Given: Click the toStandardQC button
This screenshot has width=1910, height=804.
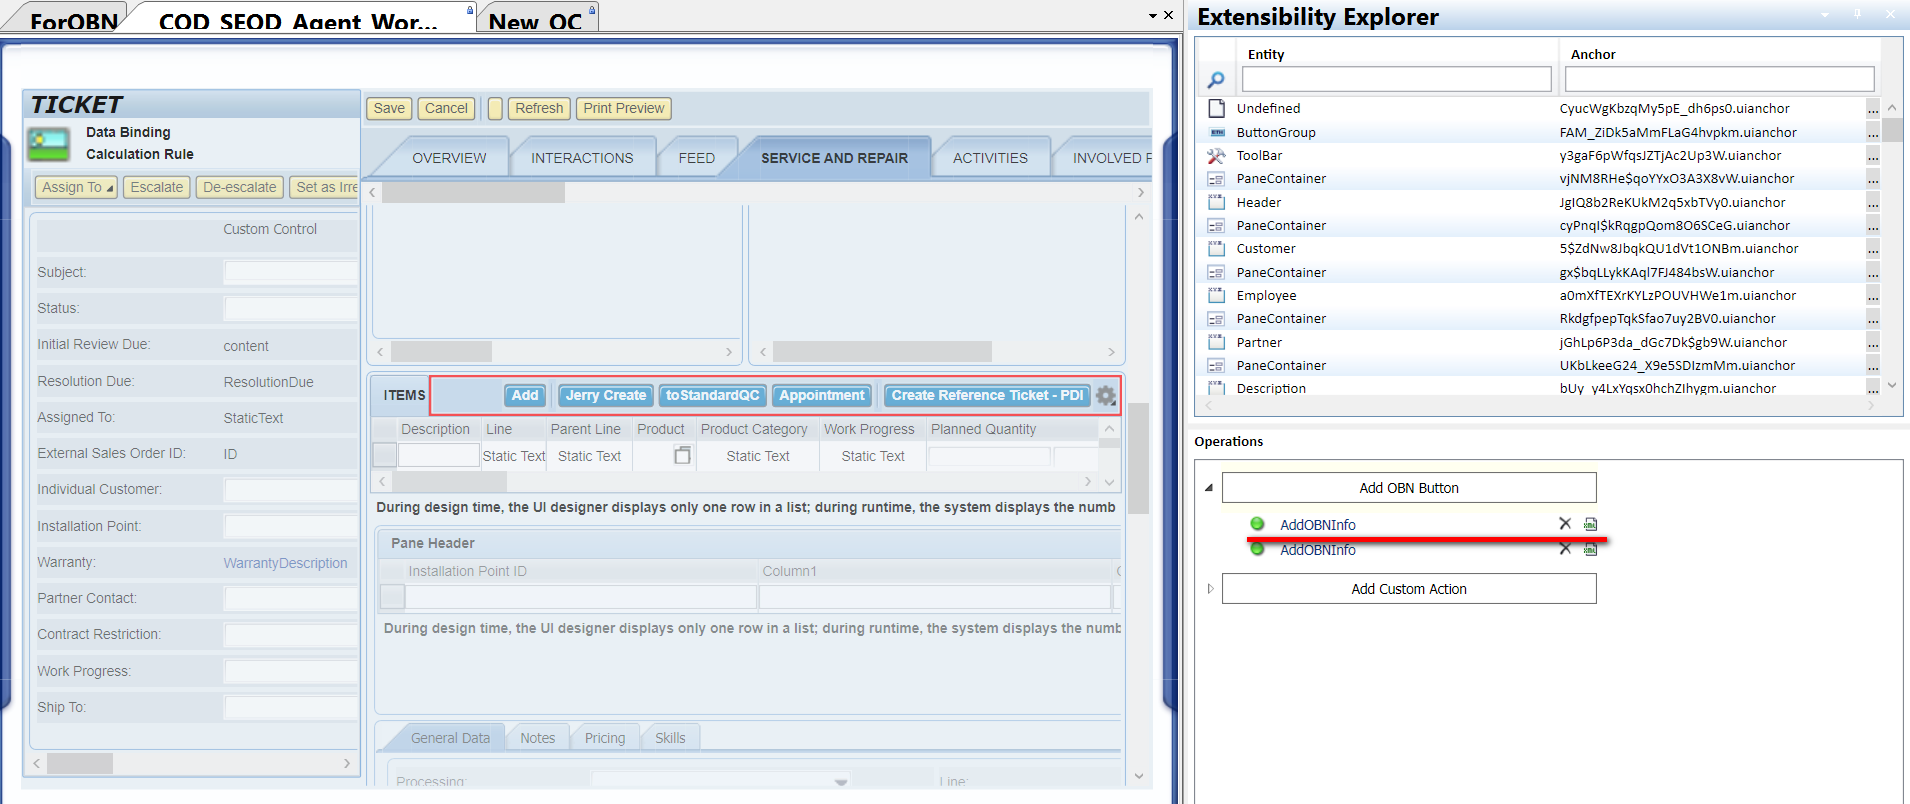Looking at the screenshot, I should (x=712, y=396).
